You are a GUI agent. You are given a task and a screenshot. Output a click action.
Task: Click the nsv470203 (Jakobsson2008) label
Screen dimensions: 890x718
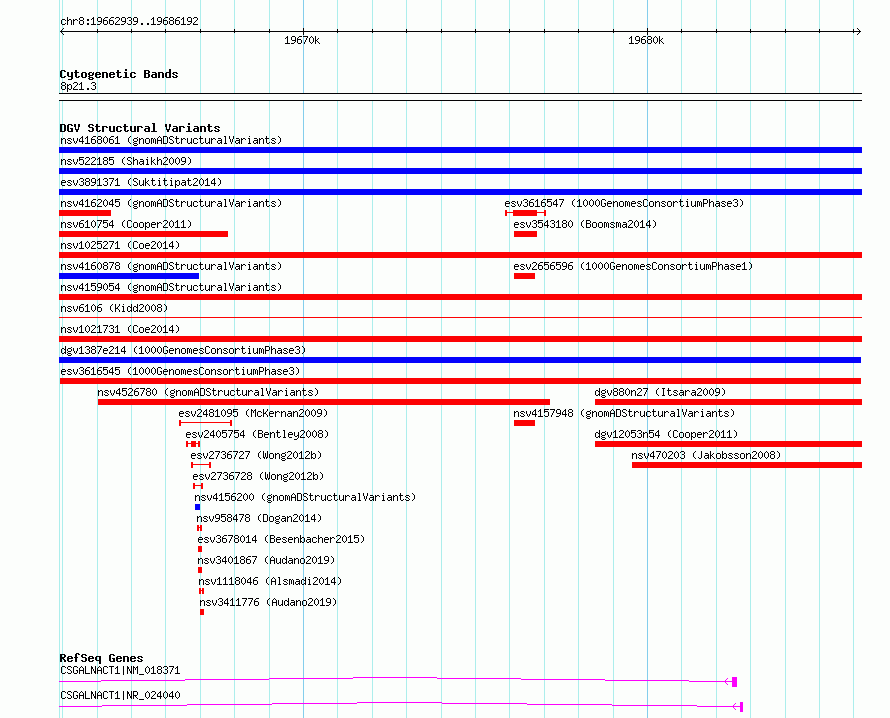click(x=706, y=455)
